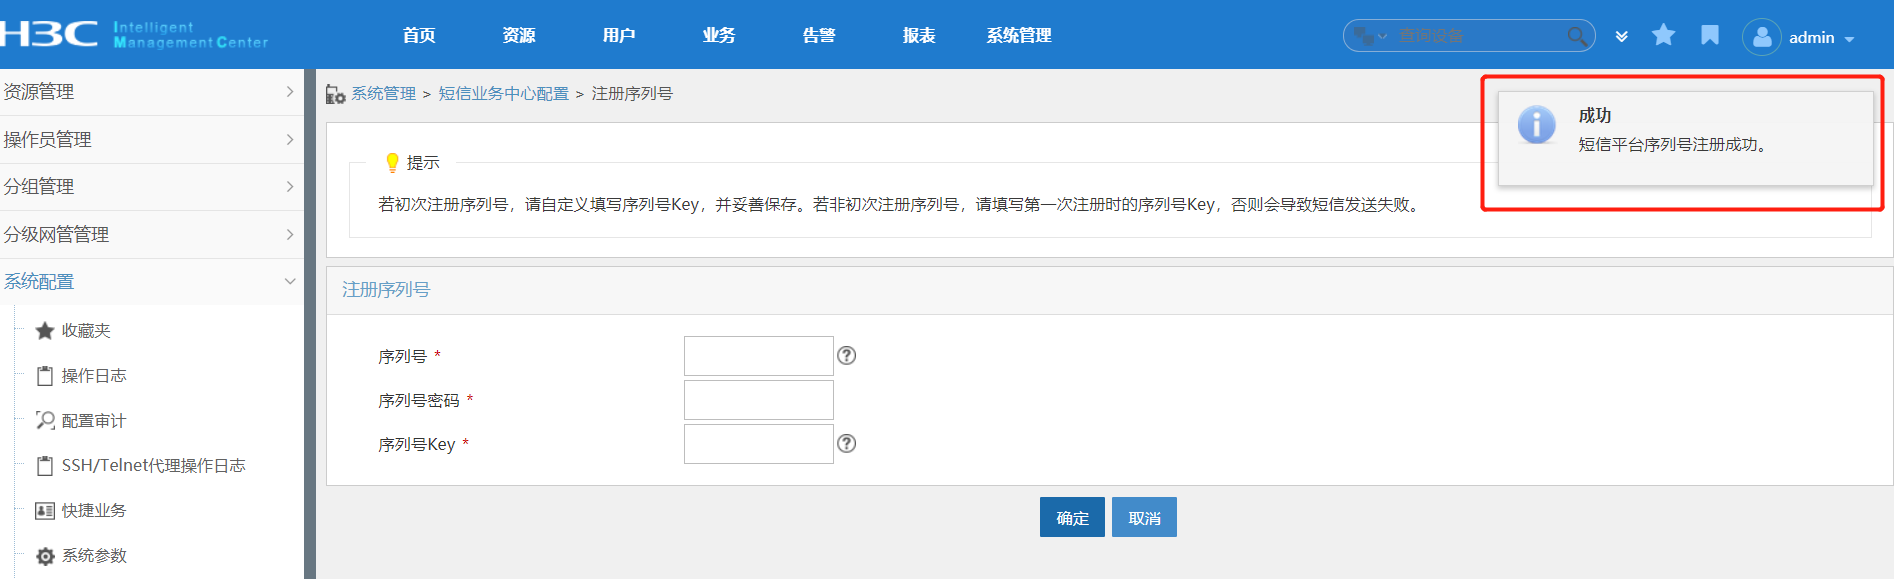Click the help icon beside the 序列号Key field
Image resolution: width=1894 pixels, height=579 pixels.
point(847,444)
